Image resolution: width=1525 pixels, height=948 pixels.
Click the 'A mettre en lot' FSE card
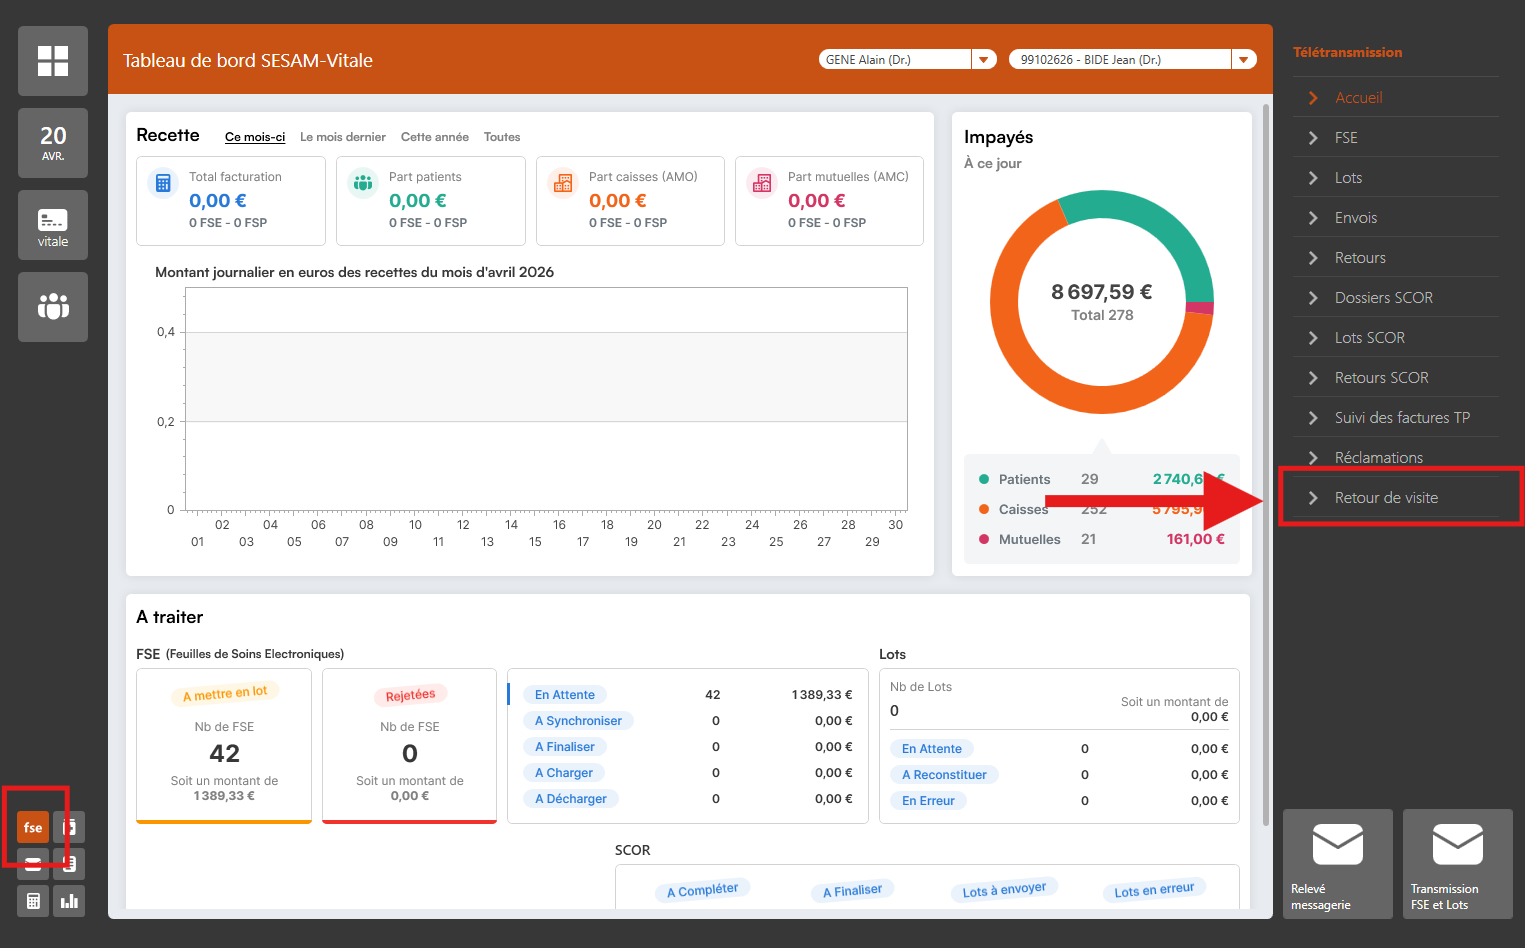click(x=224, y=745)
